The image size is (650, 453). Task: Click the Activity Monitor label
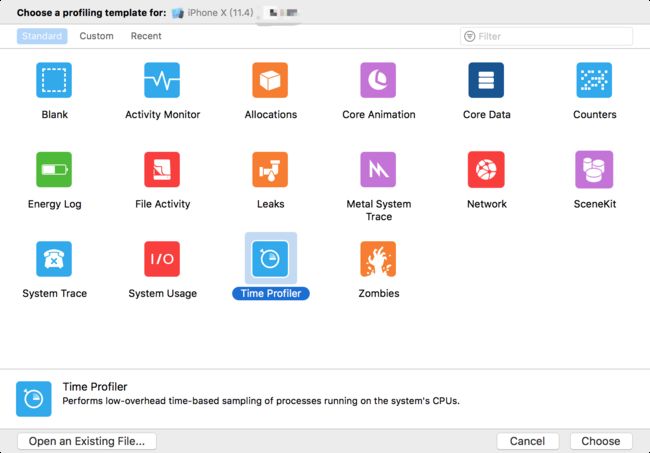(162, 115)
